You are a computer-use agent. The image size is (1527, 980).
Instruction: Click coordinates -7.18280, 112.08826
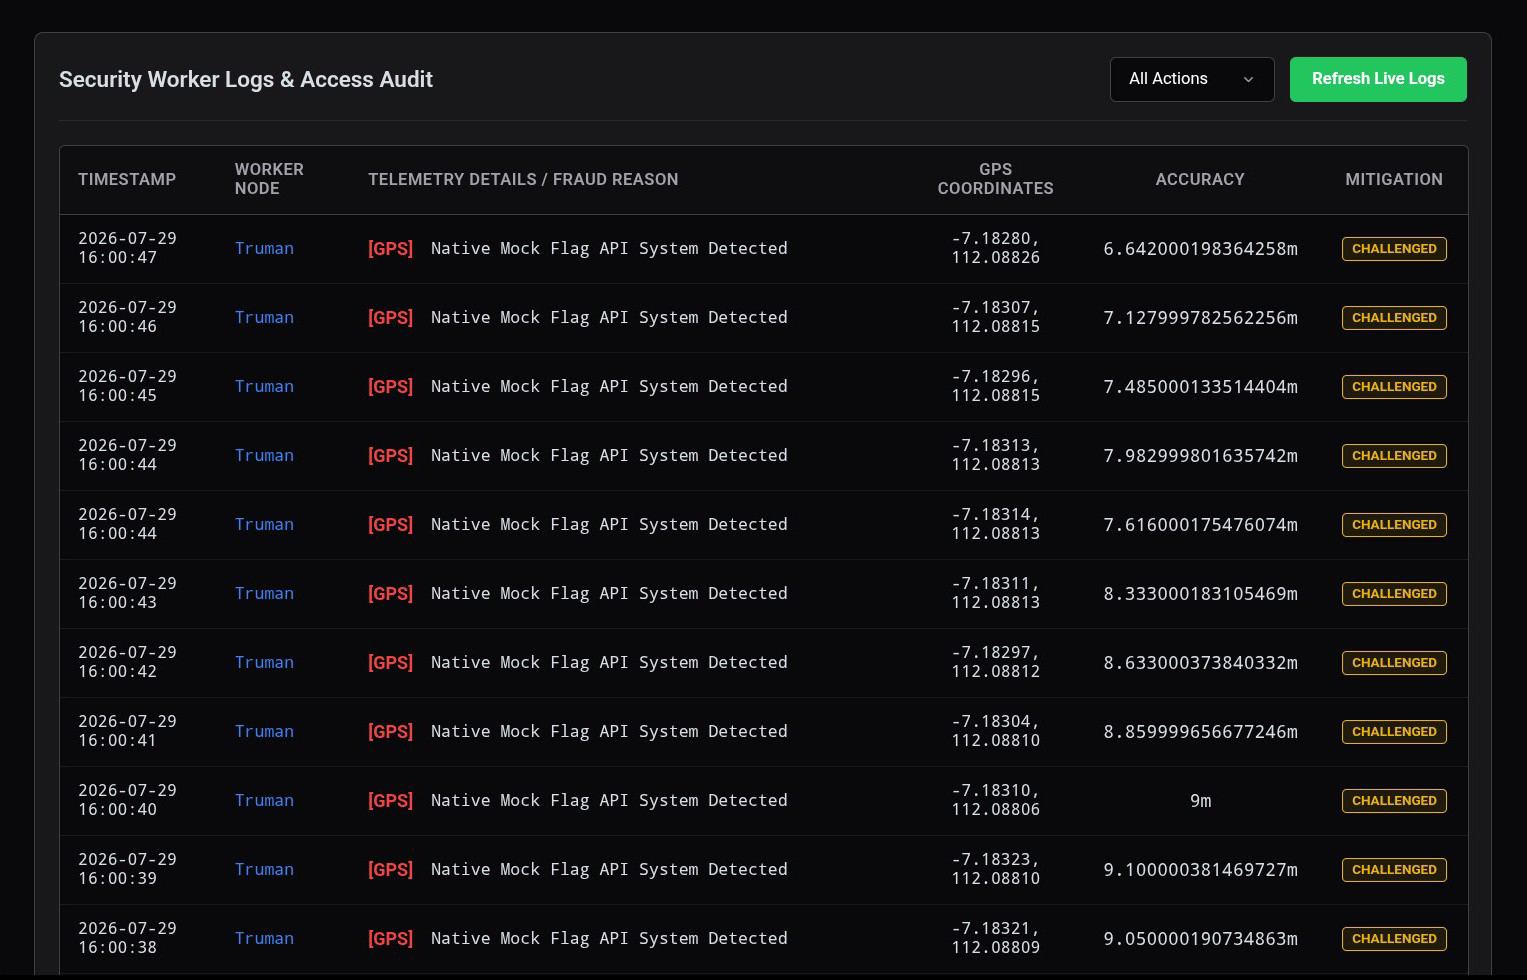[995, 248]
